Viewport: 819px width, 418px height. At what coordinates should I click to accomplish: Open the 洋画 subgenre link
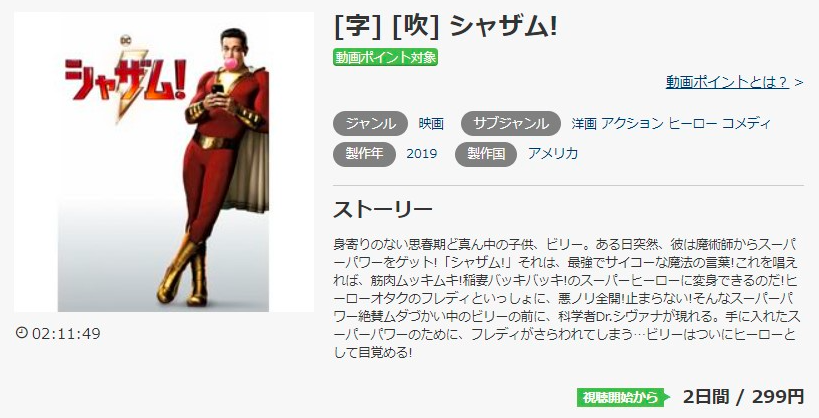[584, 124]
